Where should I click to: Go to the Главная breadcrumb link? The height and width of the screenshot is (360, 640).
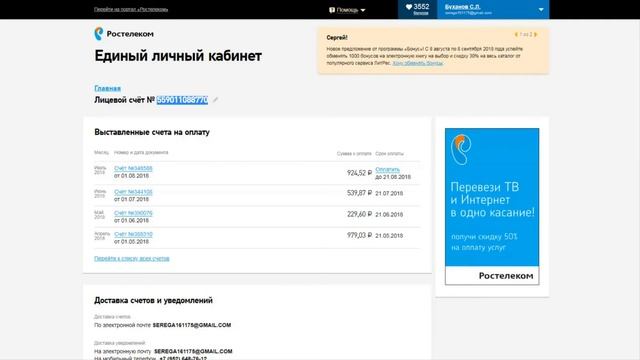[x=107, y=88]
